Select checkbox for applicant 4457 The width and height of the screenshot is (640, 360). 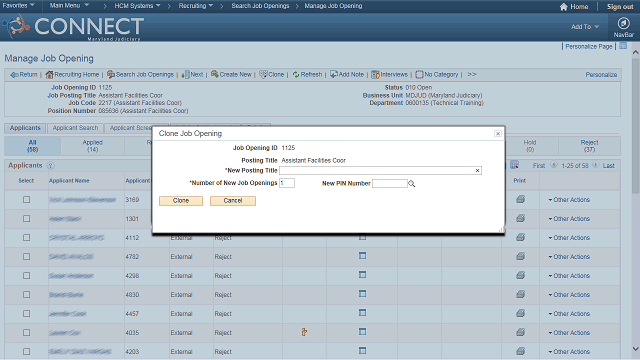[27, 313]
